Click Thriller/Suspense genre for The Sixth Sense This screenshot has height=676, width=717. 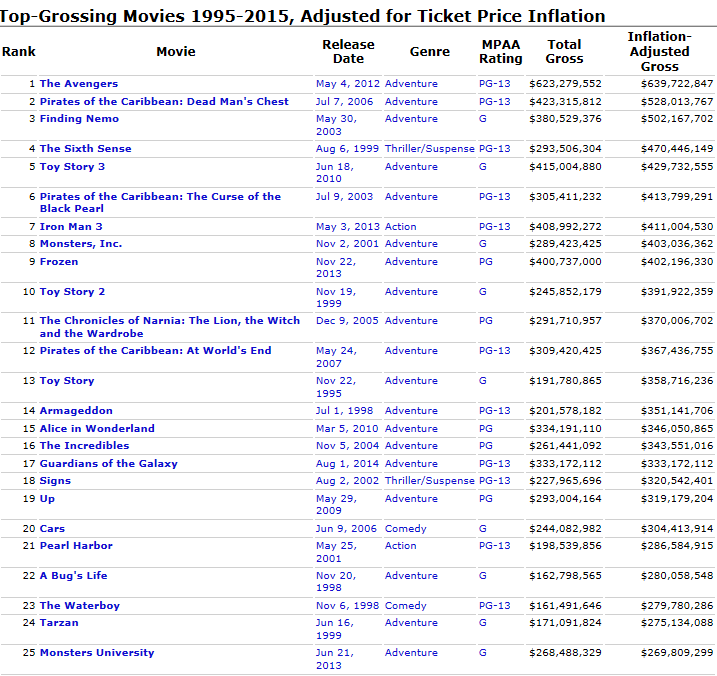[430, 149]
